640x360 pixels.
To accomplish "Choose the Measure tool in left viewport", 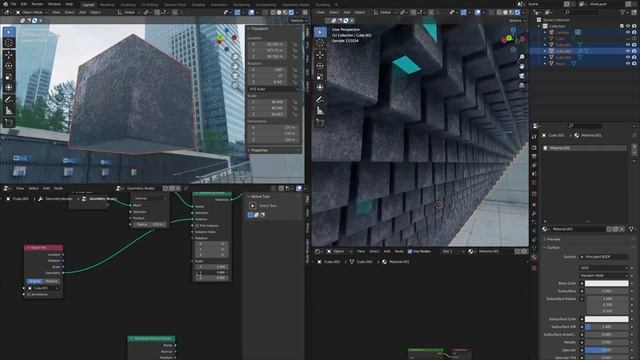I will pos(9,110).
